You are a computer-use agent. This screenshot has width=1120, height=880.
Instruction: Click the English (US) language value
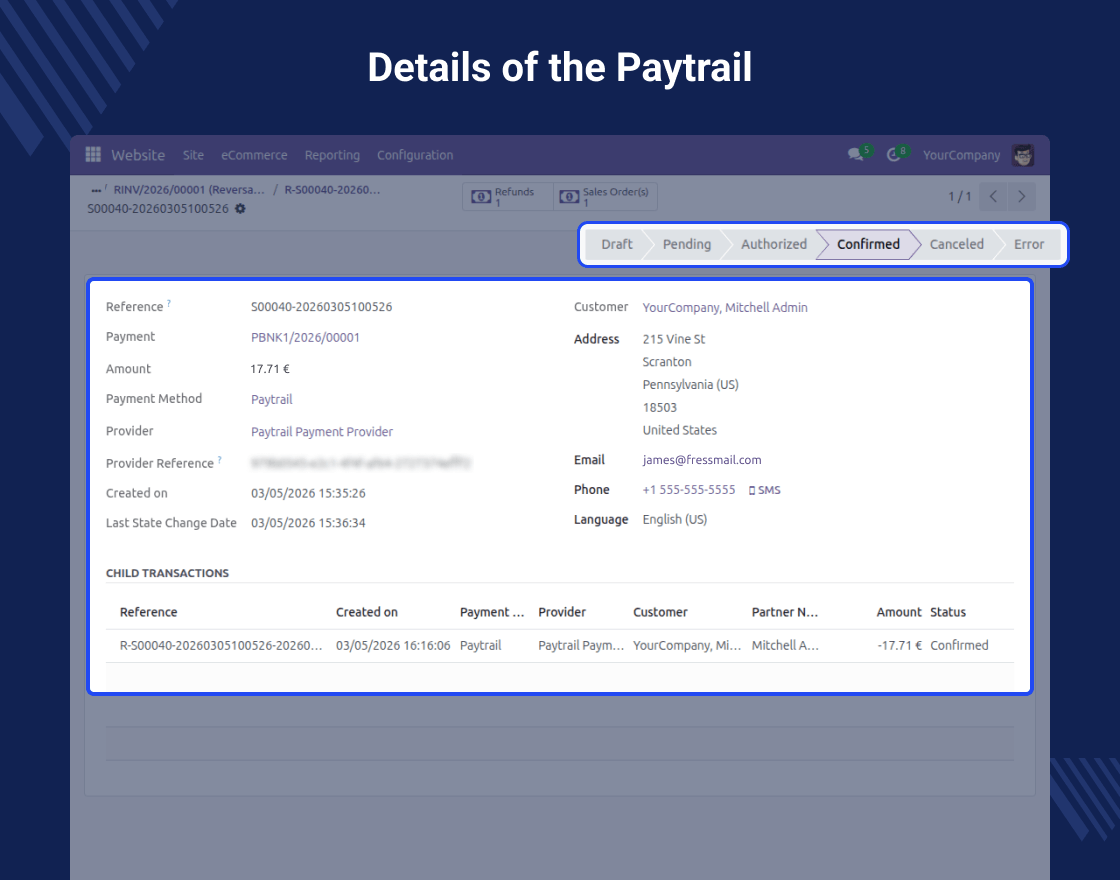[674, 520]
